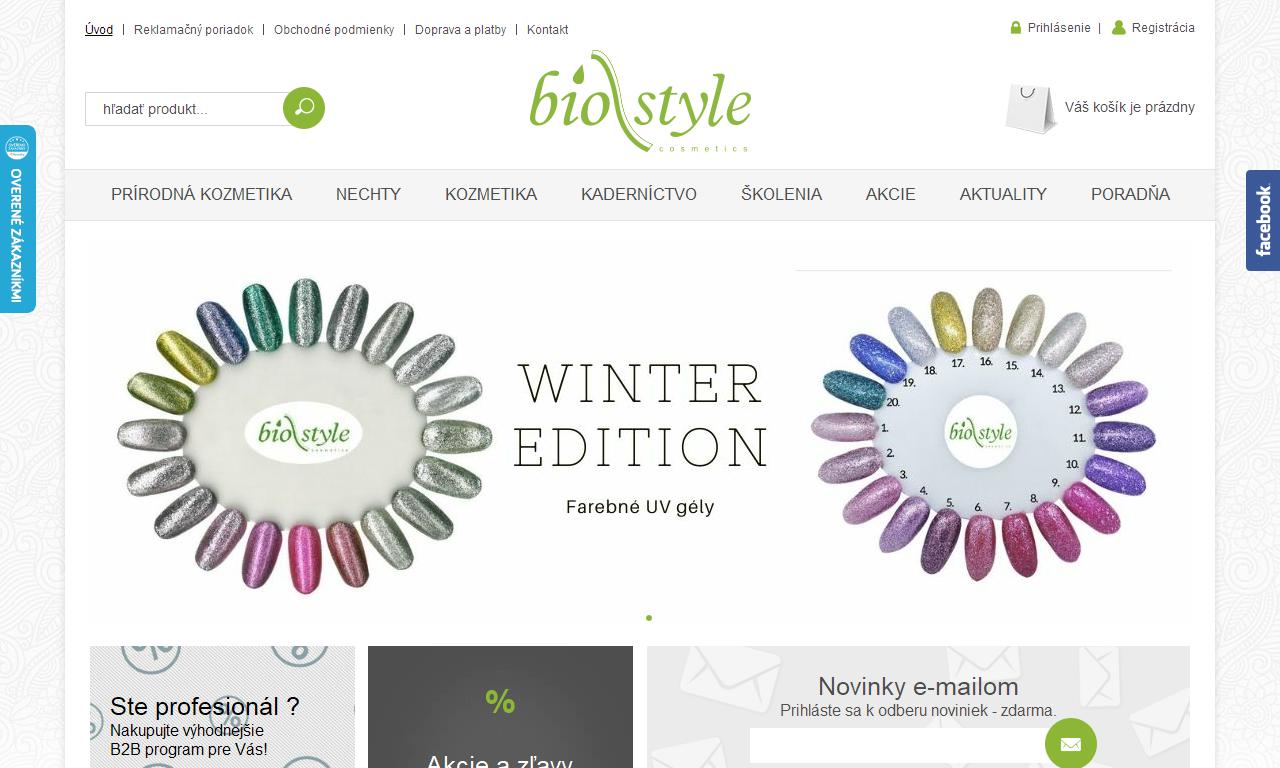
Task: Click the green search magnifier button
Action: click(x=304, y=108)
